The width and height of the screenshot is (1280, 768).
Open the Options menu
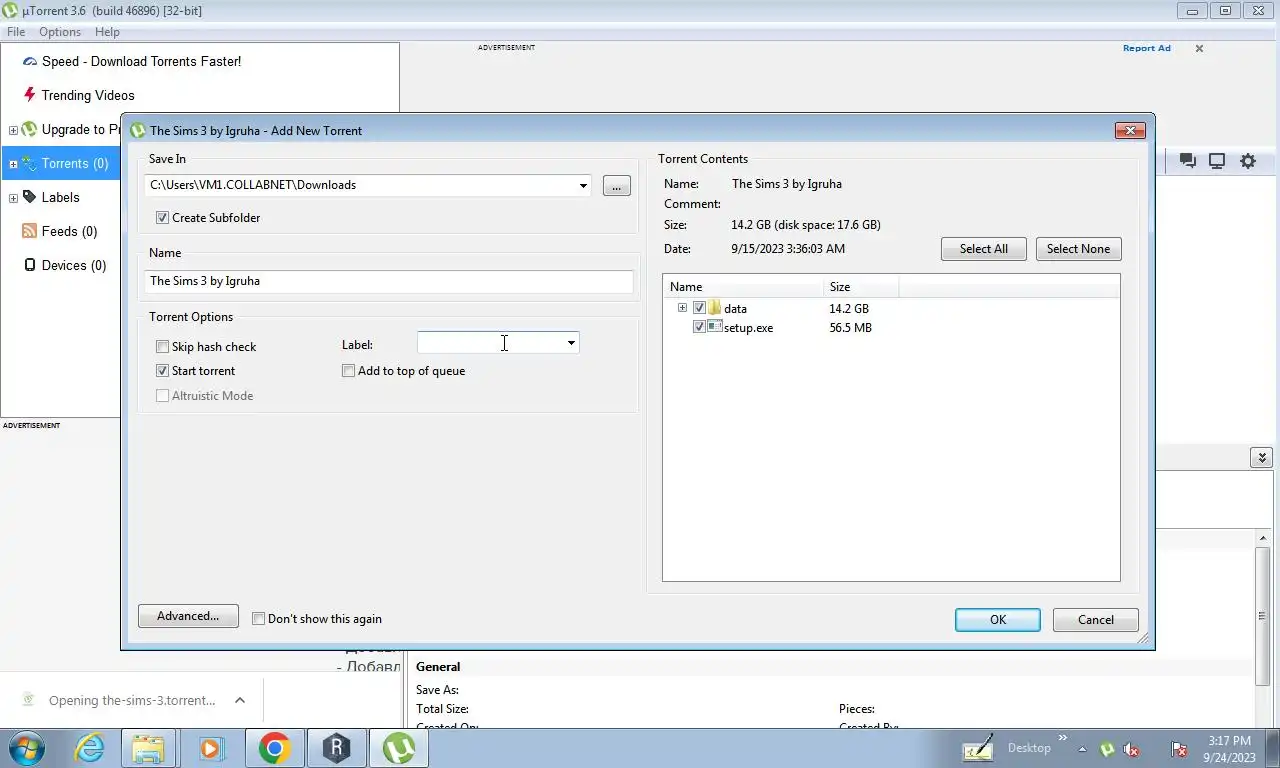coord(60,32)
